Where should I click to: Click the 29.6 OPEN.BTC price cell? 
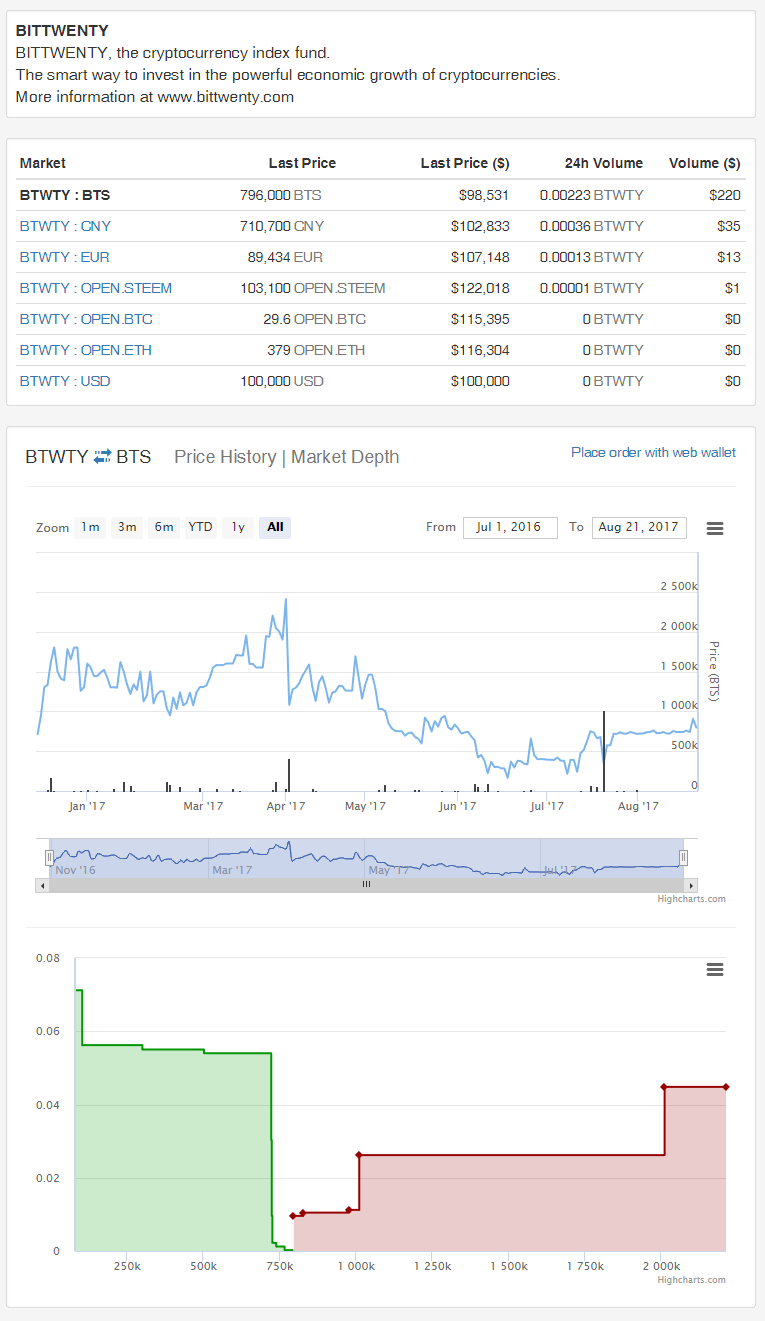315,319
